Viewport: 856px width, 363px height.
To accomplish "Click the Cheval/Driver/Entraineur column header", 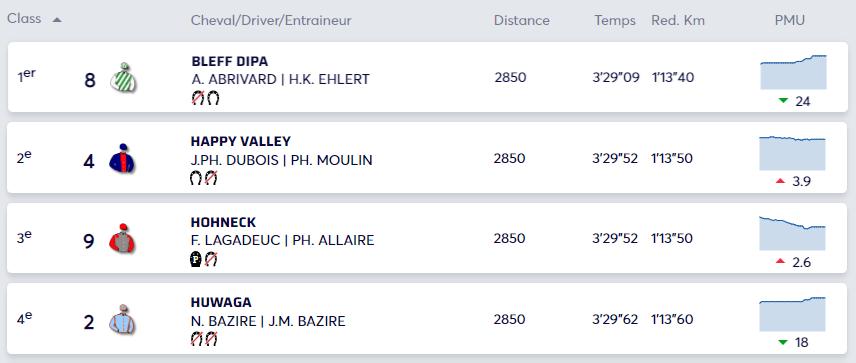I will tap(271, 21).
